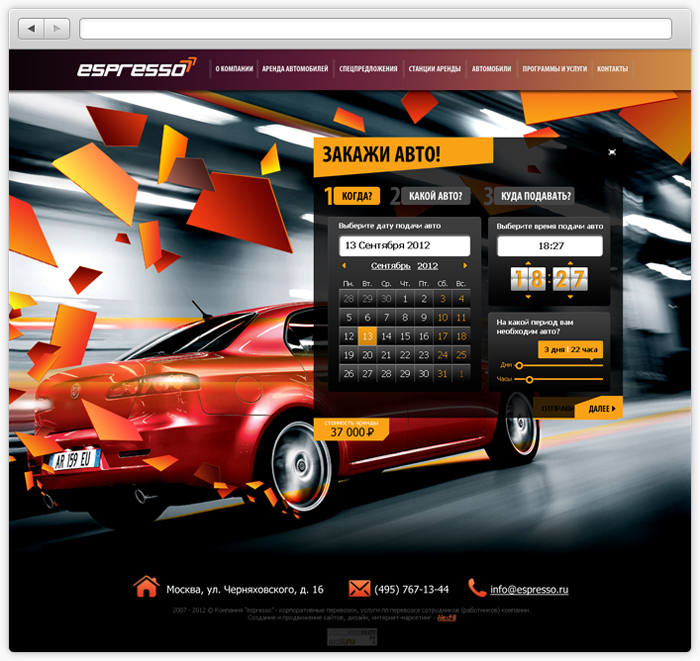Open the КОНТАКТЫ menu item
Screen dimensions: 700x661
(x=612, y=69)
